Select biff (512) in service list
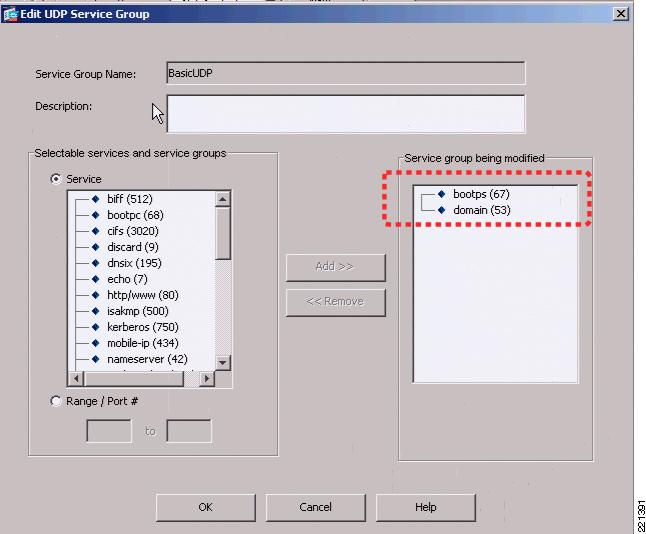The height and width of the screenshot is (534, 646). [130, 199]
